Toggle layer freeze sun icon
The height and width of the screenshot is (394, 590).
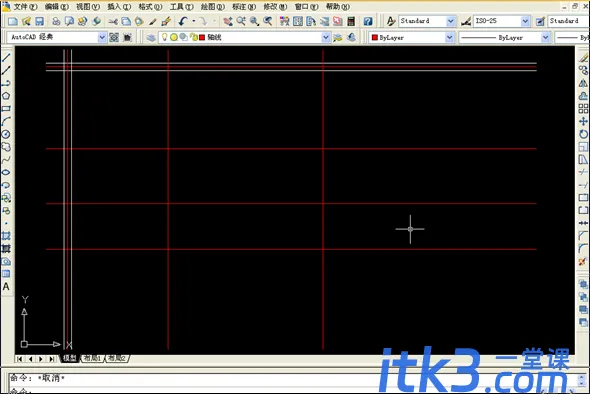coord(173,37)
